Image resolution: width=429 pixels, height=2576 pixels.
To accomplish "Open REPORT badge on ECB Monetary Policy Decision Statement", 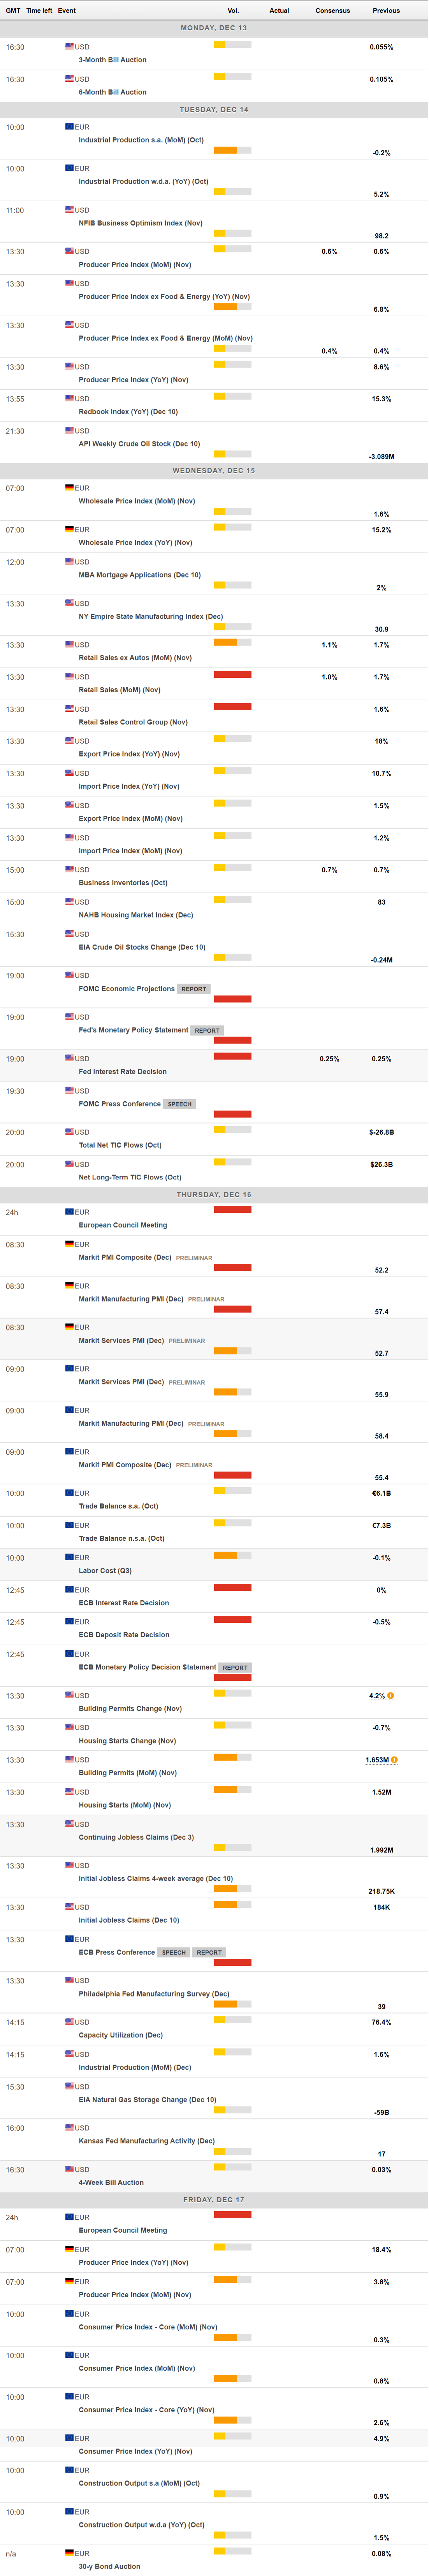I will click(235, 1667).
